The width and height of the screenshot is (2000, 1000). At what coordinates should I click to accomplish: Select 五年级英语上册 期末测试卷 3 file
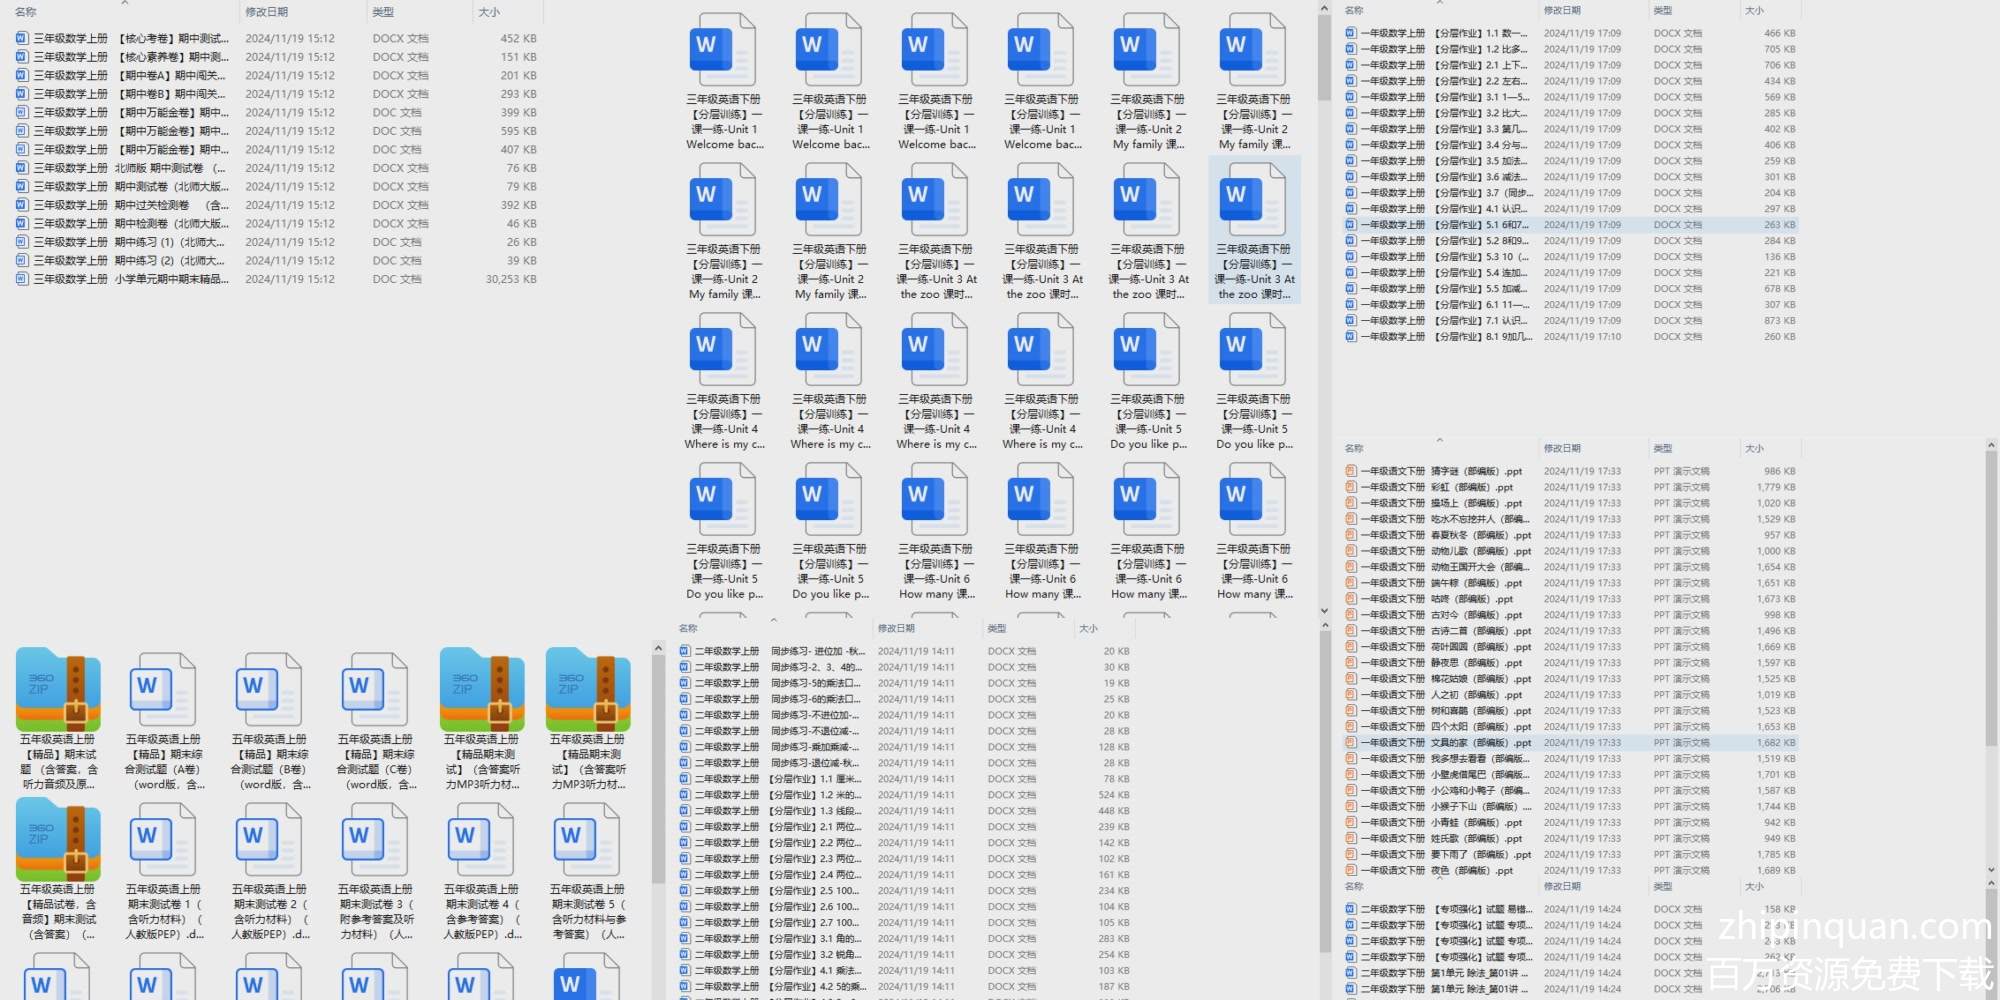375,870
